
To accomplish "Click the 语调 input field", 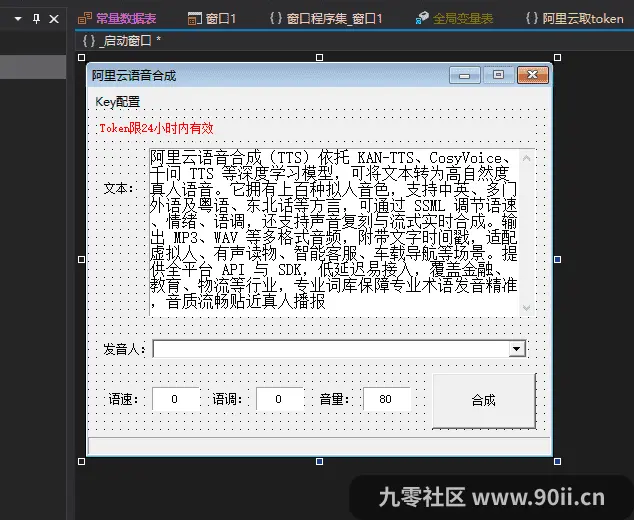I will pyautogui.click(x=280, y=399).
